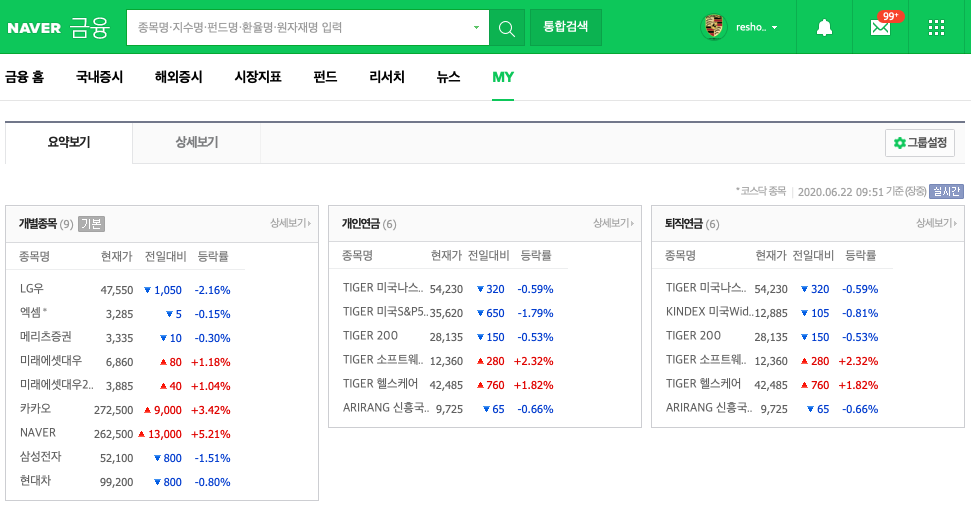Open ARIRANG 신흥국.. in 퇴직연금 group
The image size is (971, 510).
tap(709, 408)
